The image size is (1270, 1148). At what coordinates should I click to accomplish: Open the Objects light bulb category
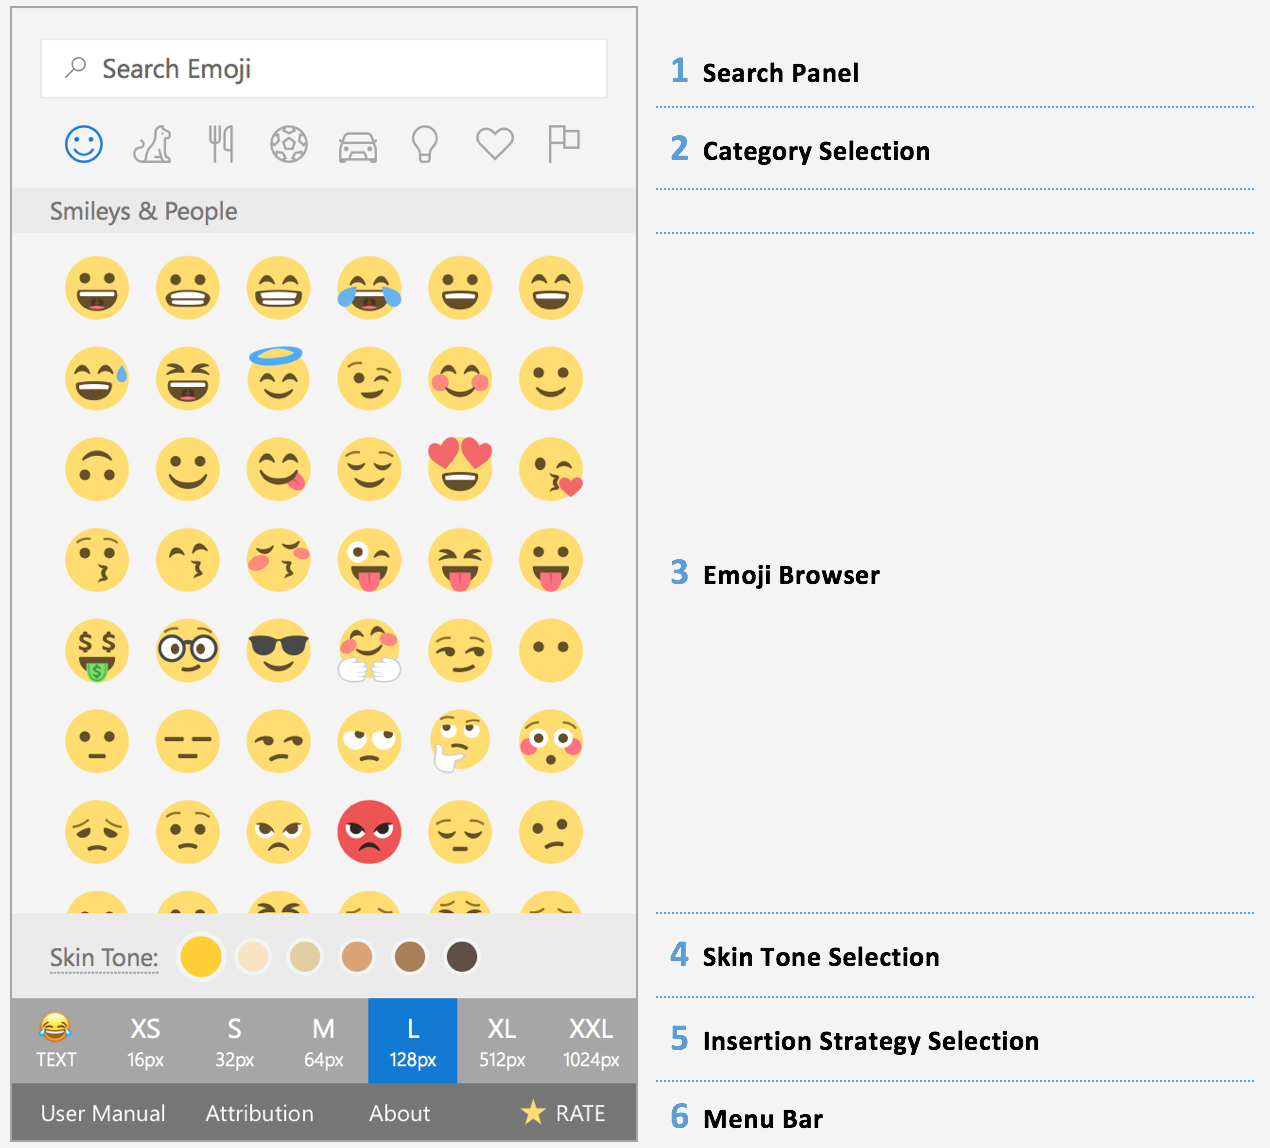click(425, 144)
